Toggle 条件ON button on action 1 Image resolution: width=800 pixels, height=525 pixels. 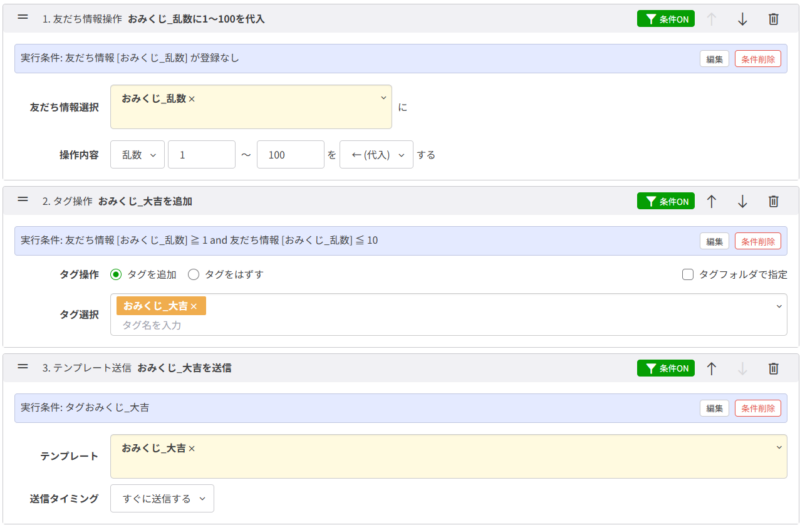pos(665,19)
